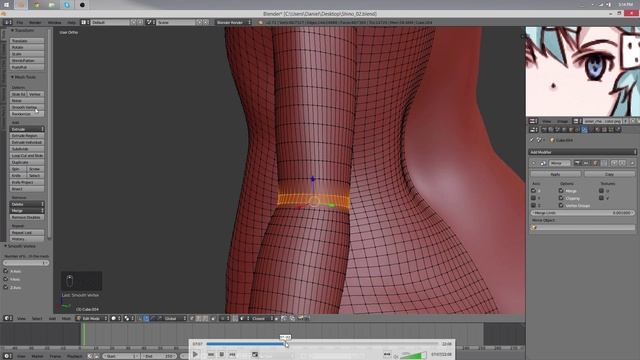Open the Windows Start button

coord(6,4)
